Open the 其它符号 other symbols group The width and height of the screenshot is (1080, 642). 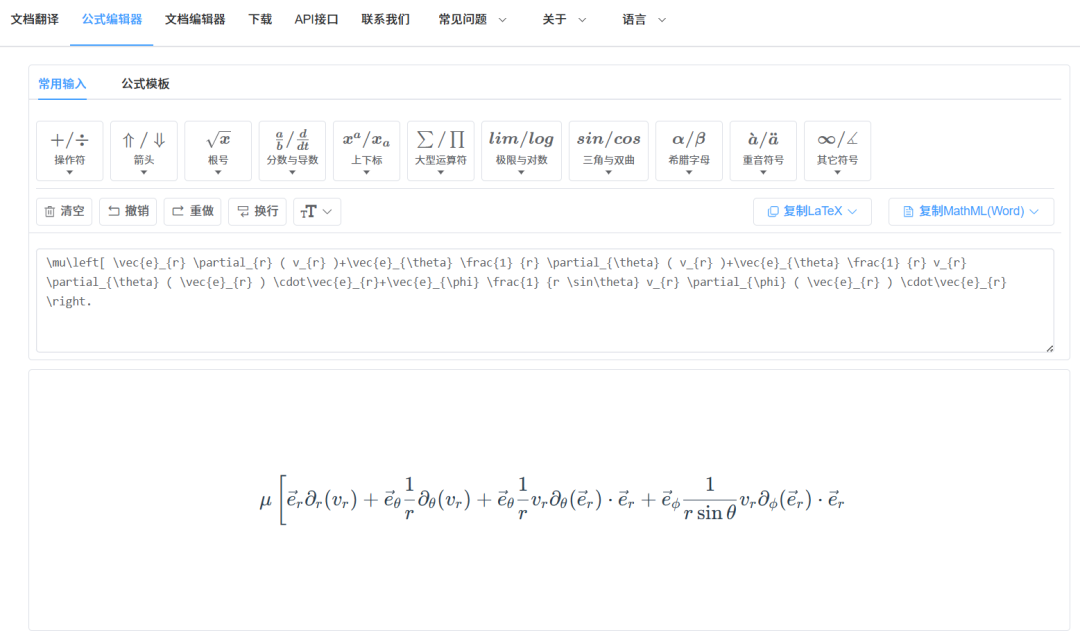pos(838,151)
